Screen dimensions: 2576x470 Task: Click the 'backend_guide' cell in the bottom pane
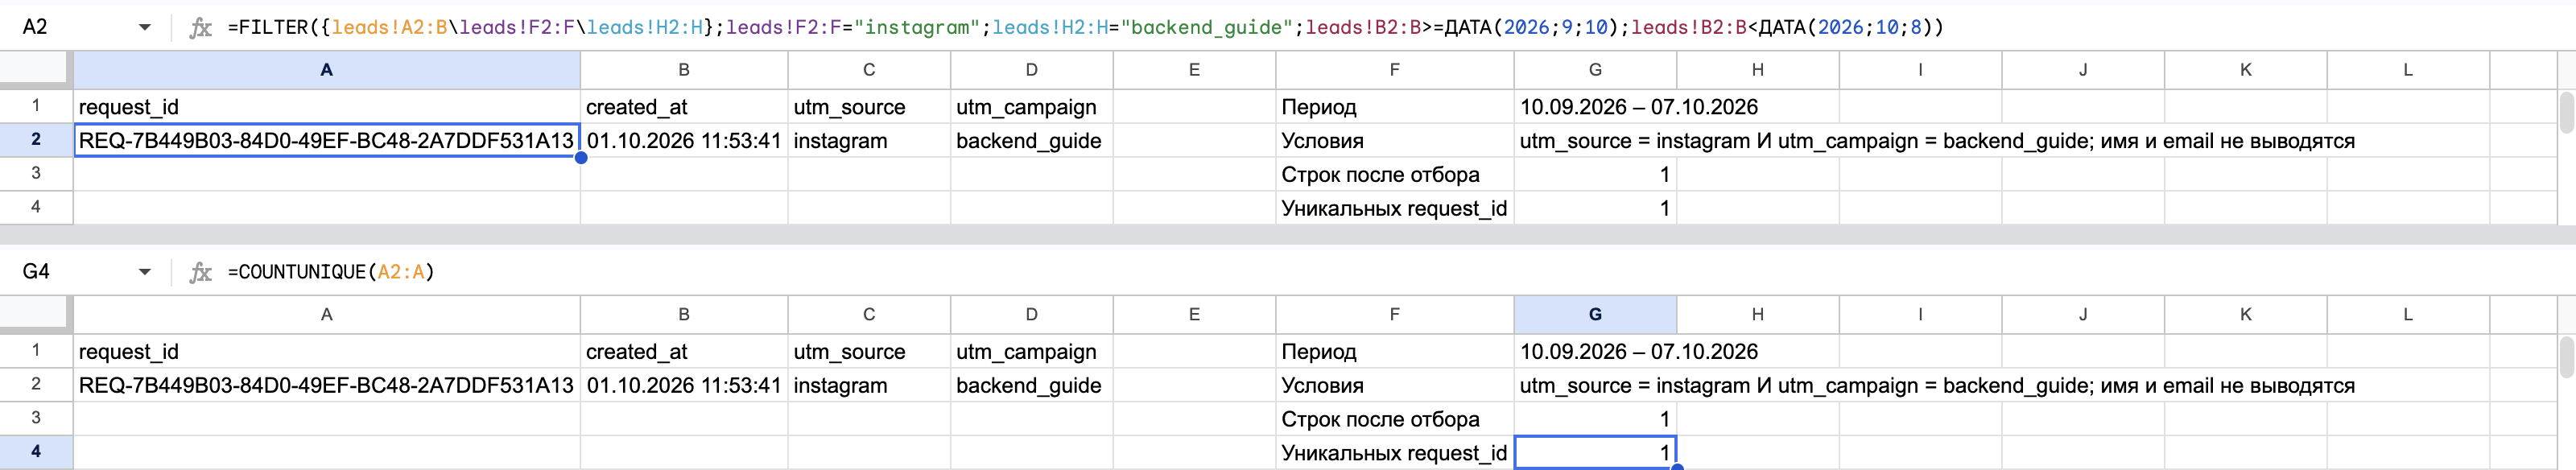pos(1032,386)
